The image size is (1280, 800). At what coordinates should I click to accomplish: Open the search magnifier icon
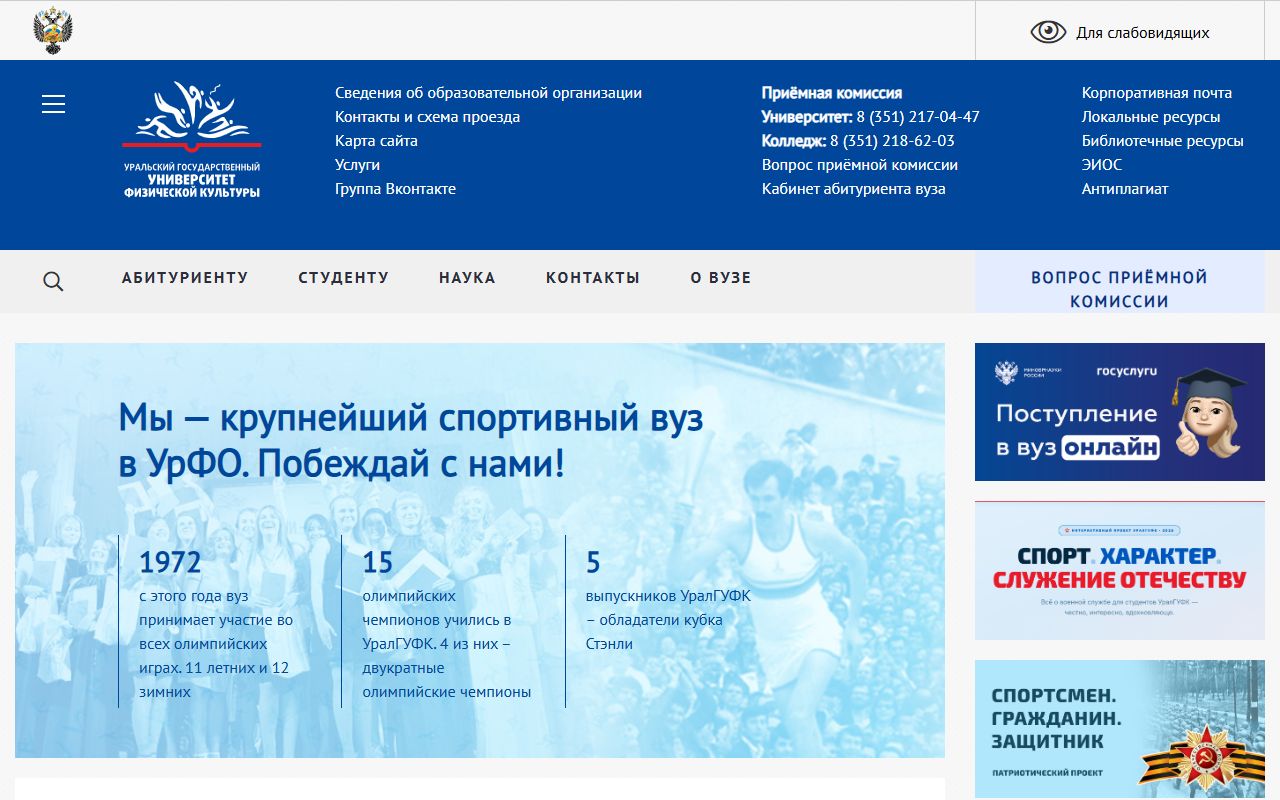pos(53,281)
